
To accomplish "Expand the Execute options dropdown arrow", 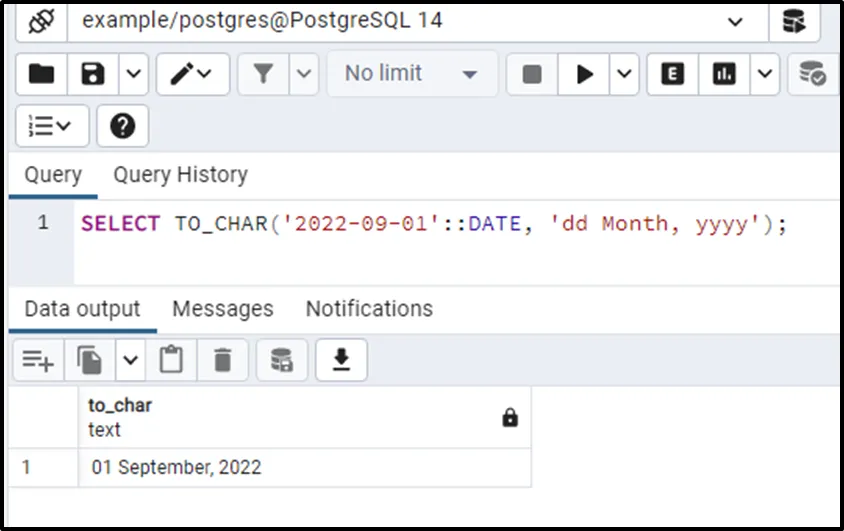I will click(x=625, y=74).
